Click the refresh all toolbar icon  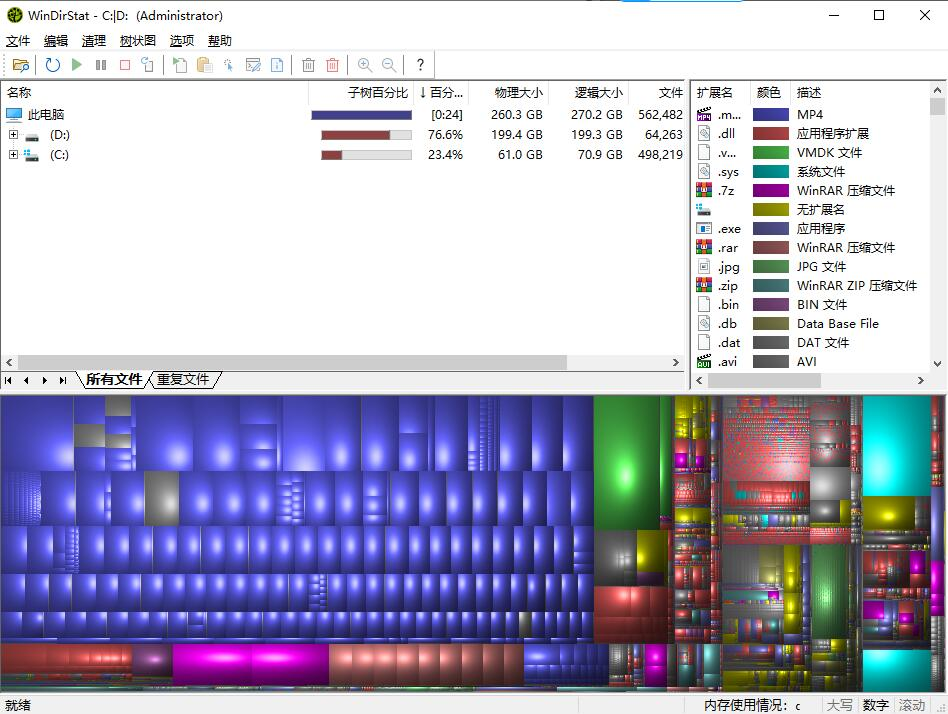click(x=52, y=65)
